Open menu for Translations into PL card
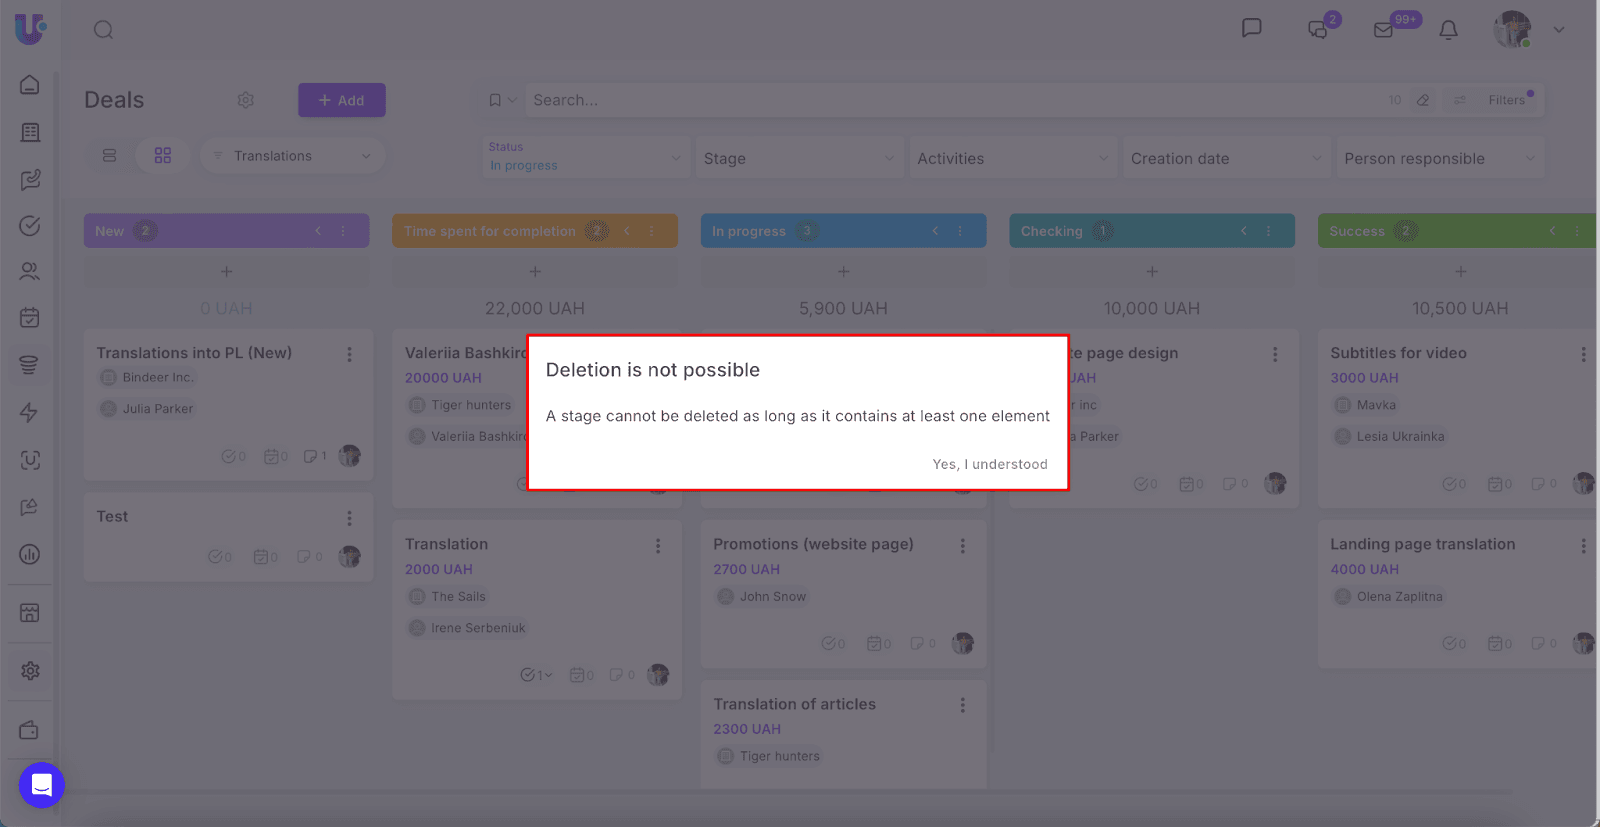1600x827 pixels. pos(349,354)
